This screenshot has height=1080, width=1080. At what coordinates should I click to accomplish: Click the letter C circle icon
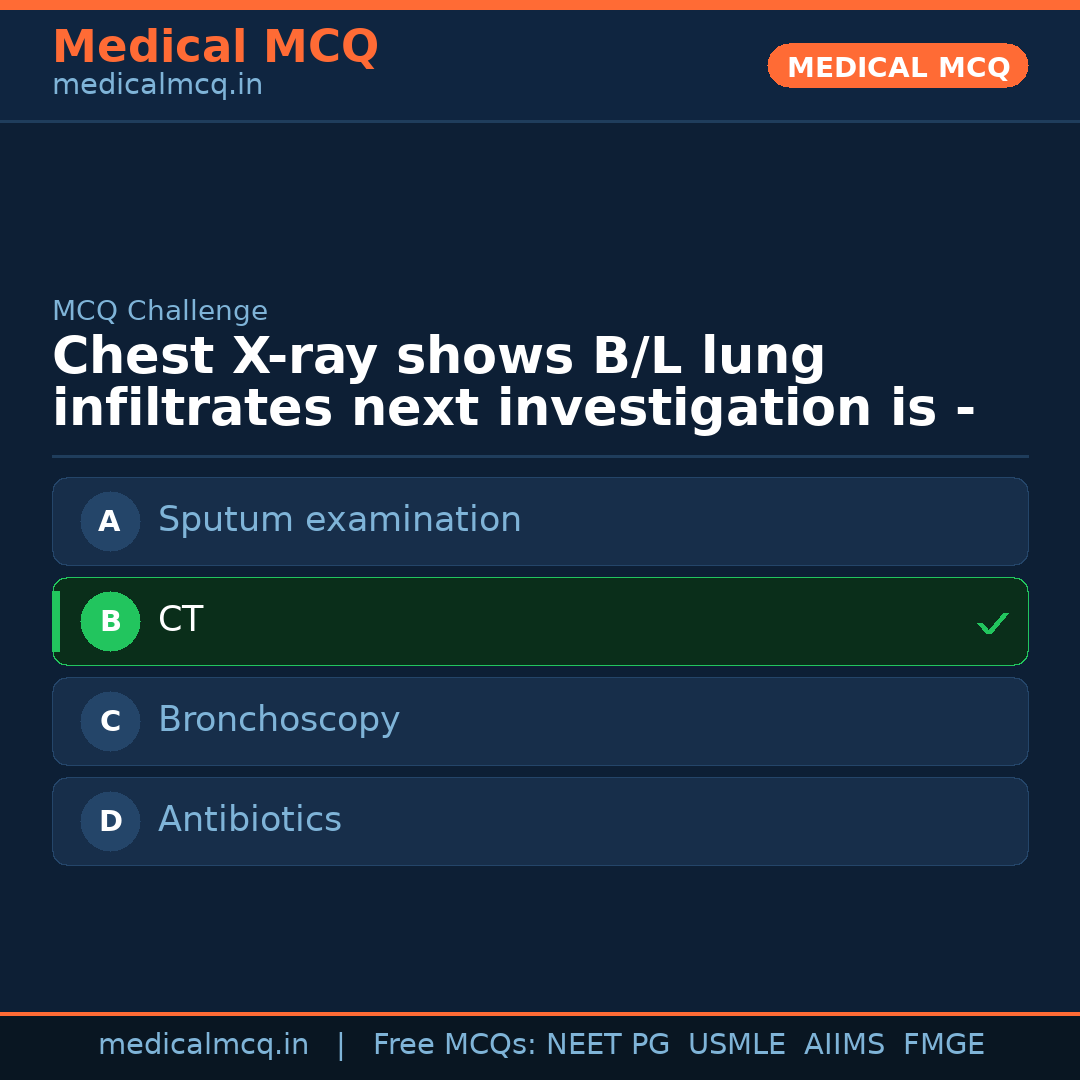(x=110, y=721)
